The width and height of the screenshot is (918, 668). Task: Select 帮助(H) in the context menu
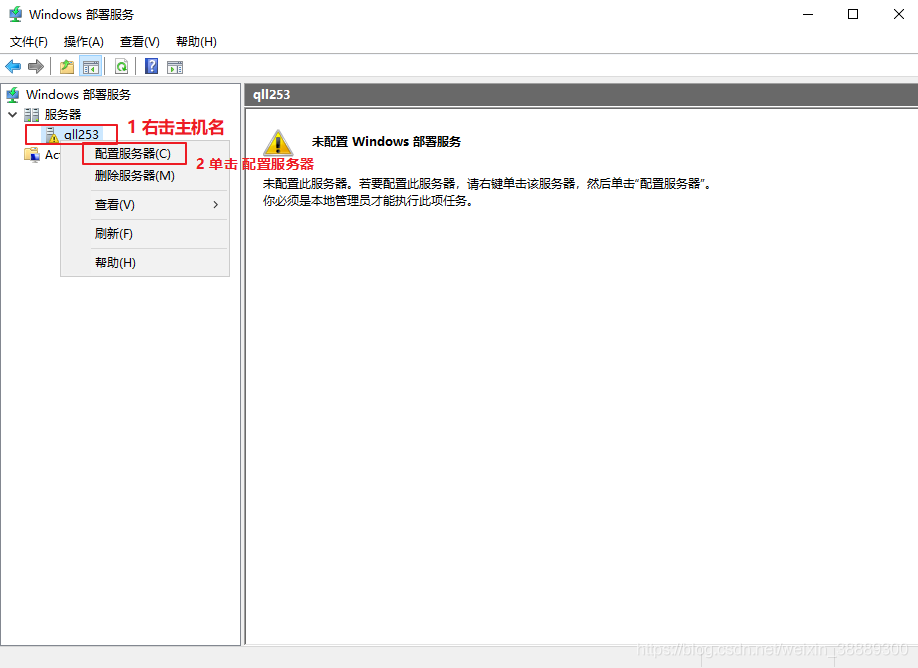(115, 262)
